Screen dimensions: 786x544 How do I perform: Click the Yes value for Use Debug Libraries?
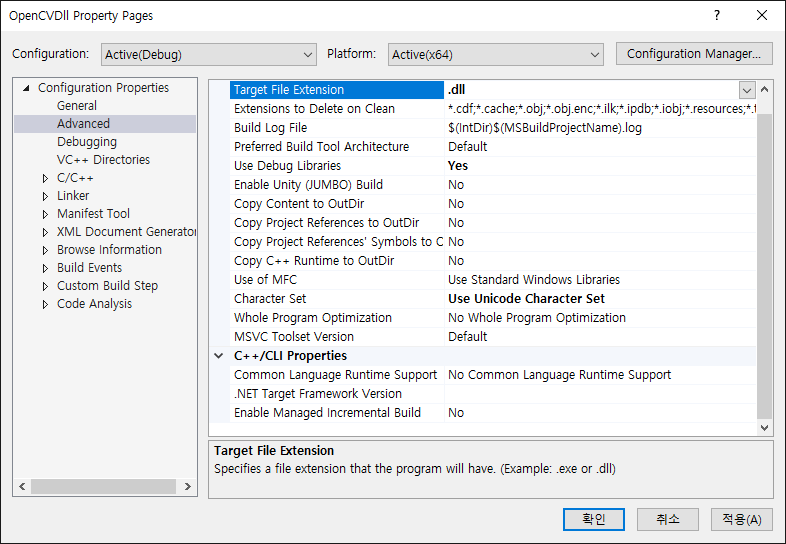[x=458, y=166]
